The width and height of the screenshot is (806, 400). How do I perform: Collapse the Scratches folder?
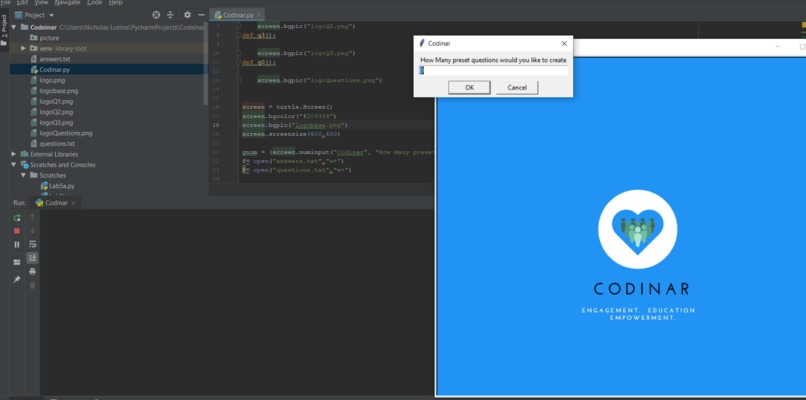click(23, 175)
